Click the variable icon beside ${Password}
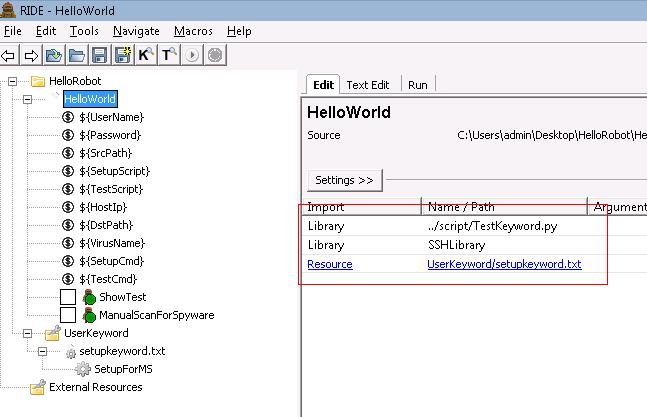Image resolution: width=647 pixels, height=417 pixels. pos(68,135)
